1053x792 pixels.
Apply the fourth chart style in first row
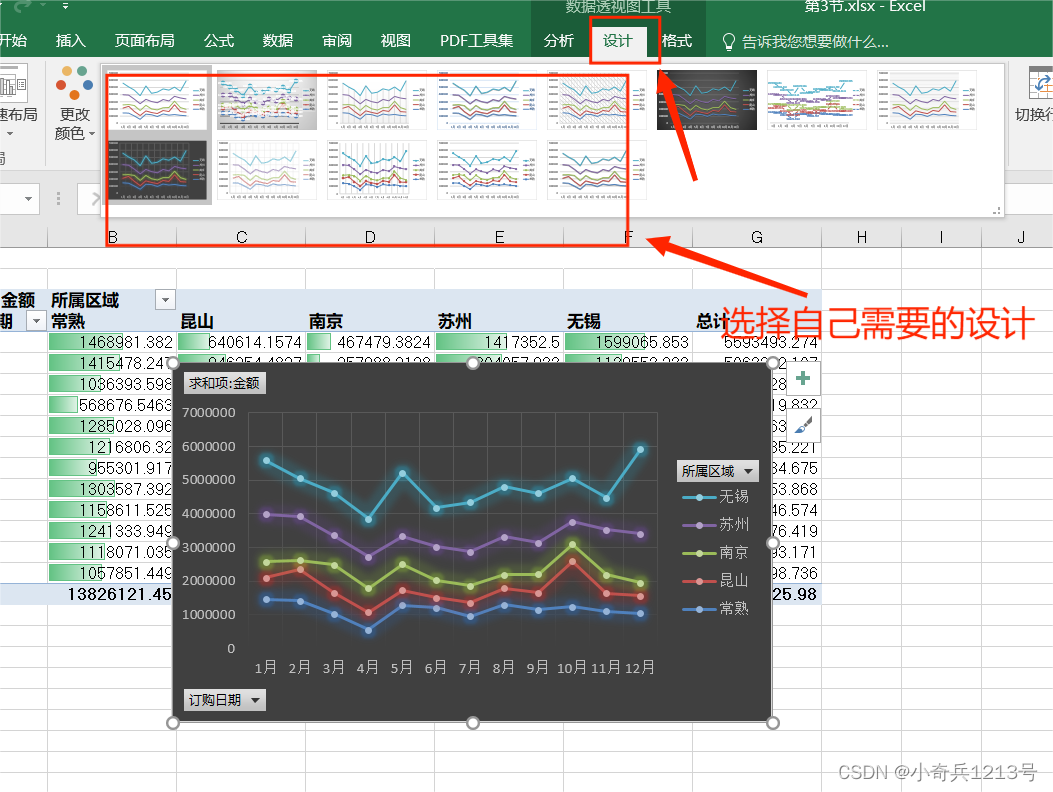coord(487,100)
